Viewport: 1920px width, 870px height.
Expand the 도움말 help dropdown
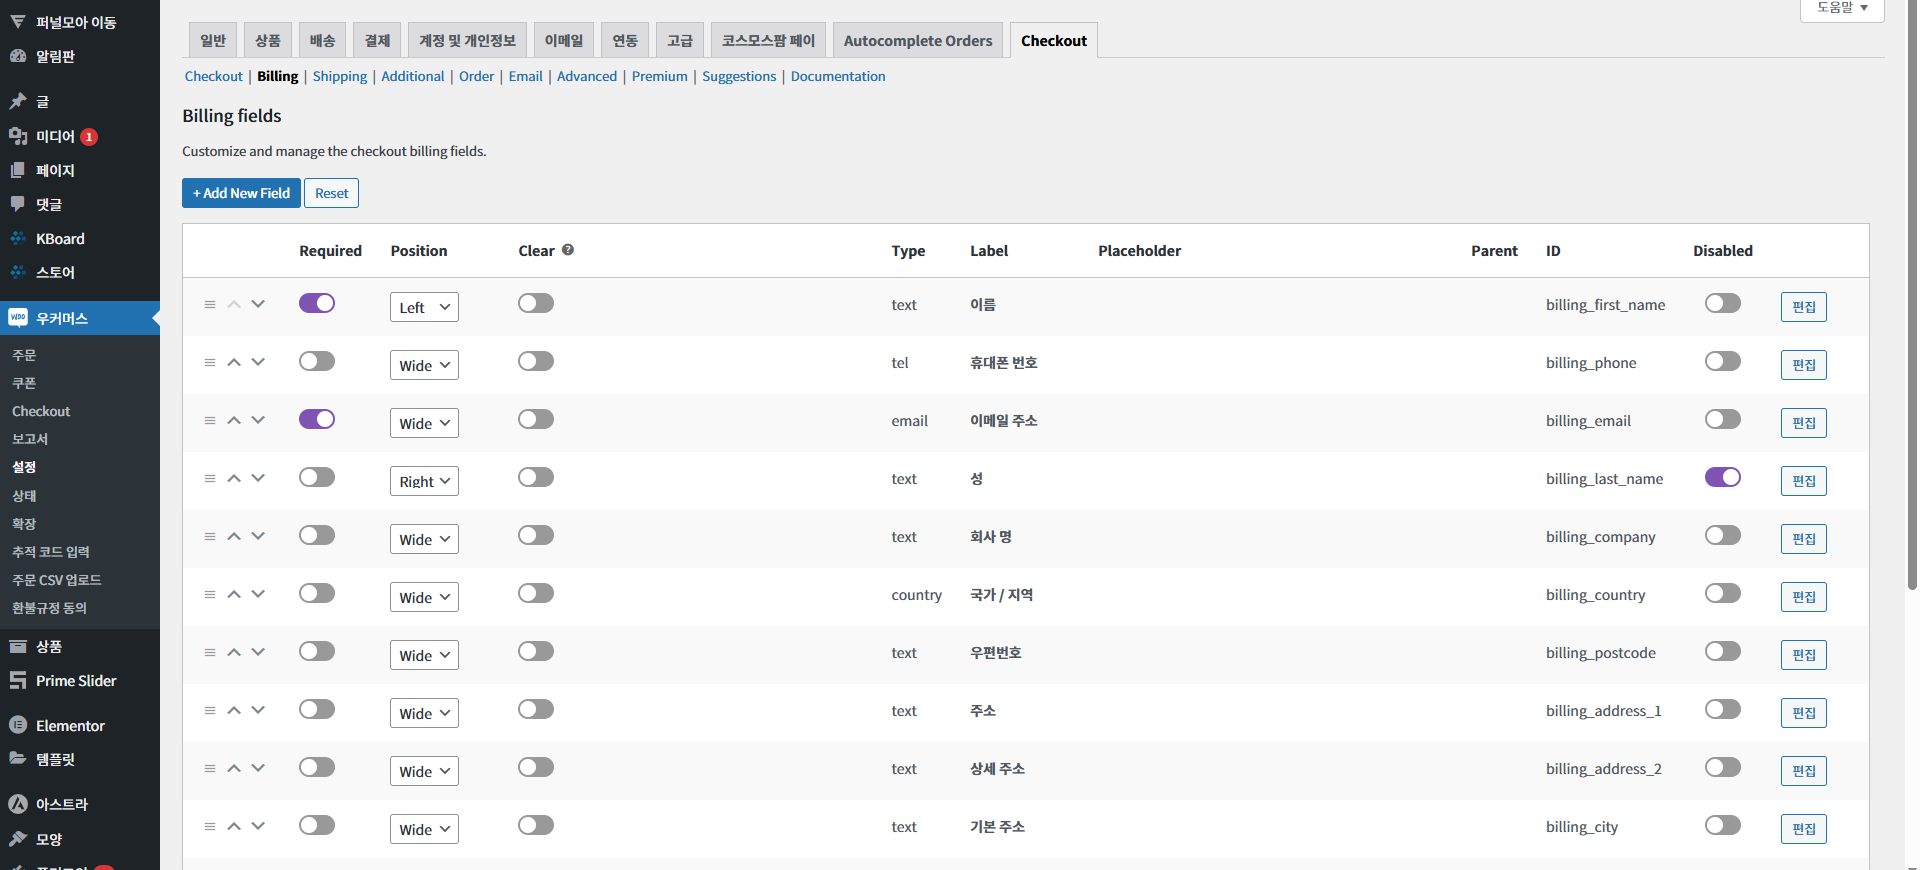click(1842, 8)
